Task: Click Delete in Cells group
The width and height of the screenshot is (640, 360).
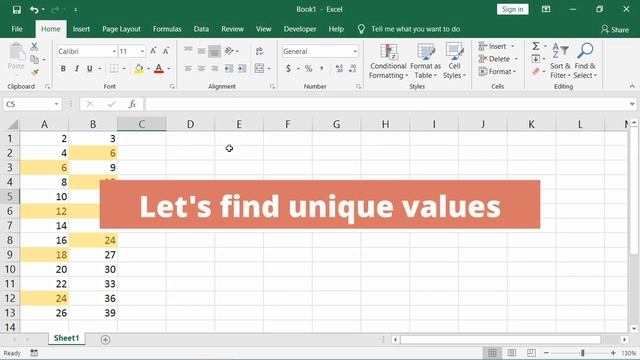Action: point(498,59)
